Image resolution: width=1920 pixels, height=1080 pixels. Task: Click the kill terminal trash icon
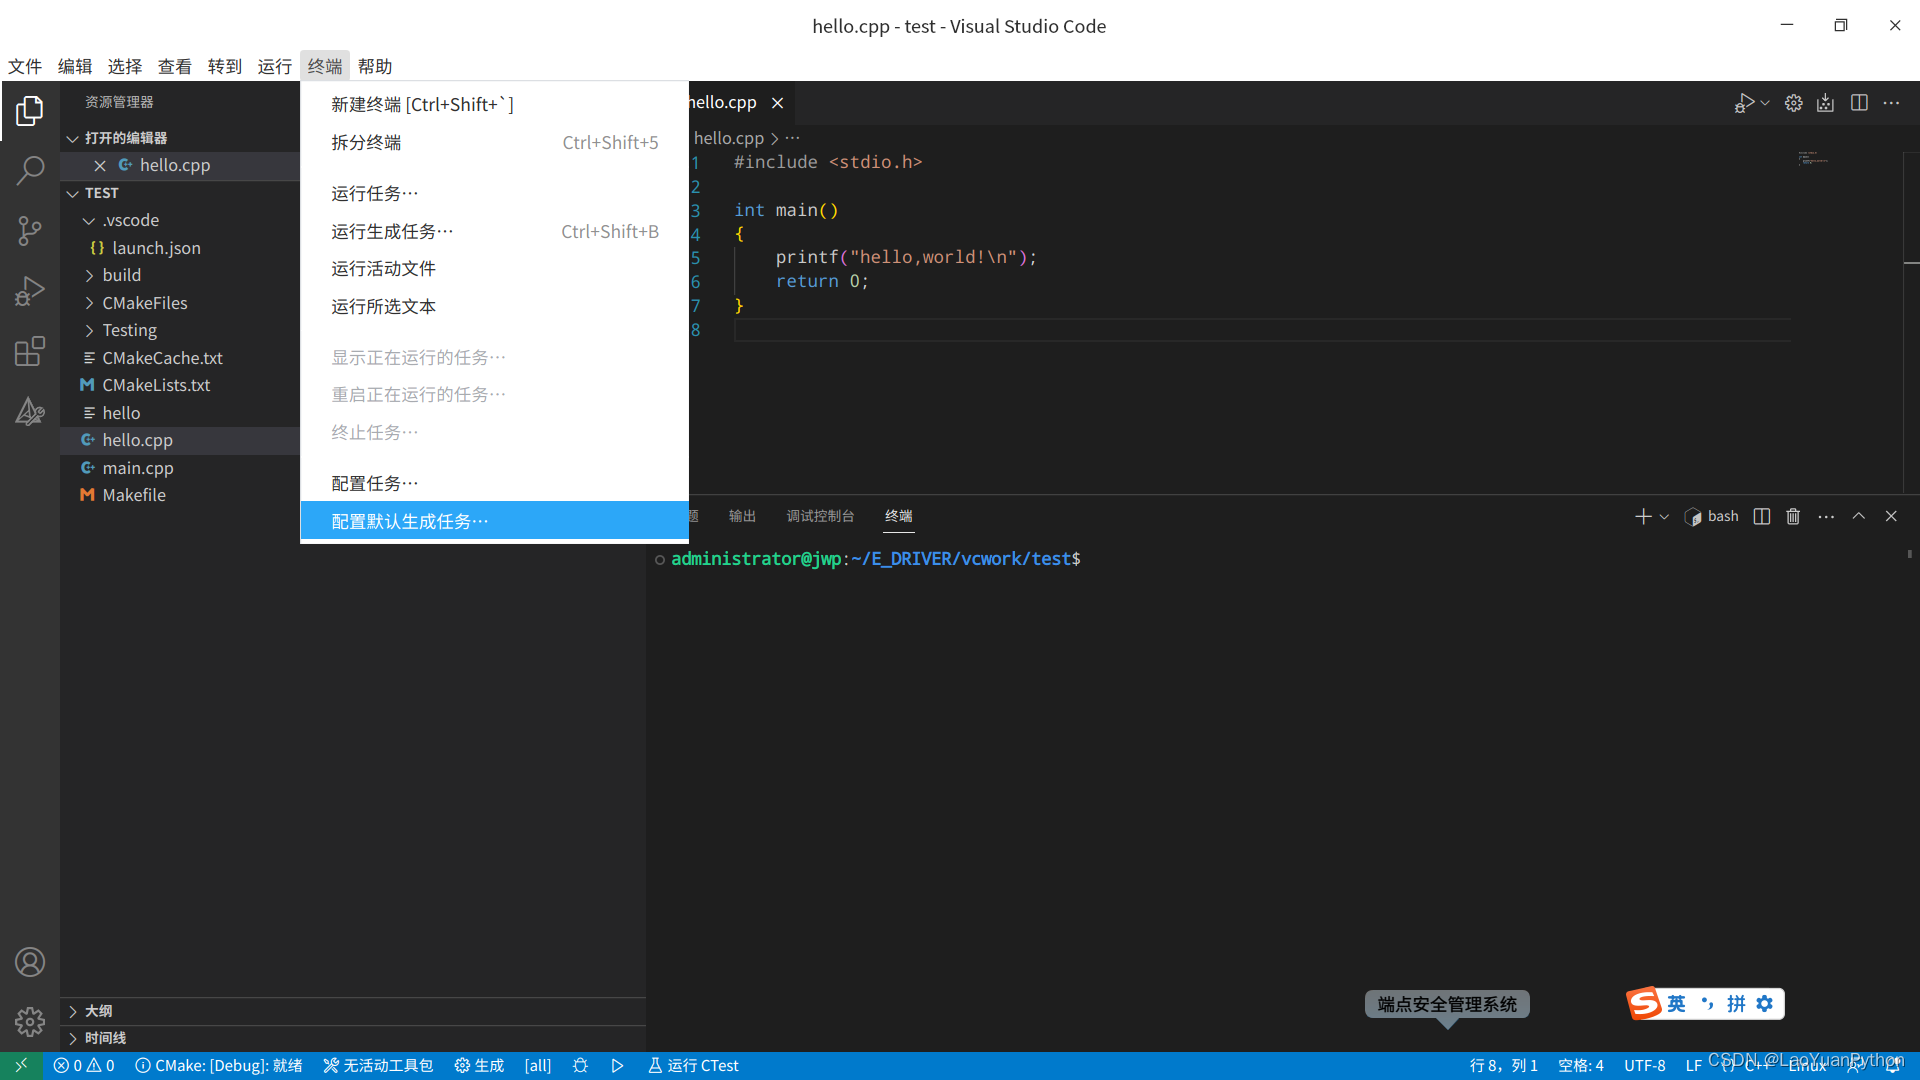point(1791,516)
